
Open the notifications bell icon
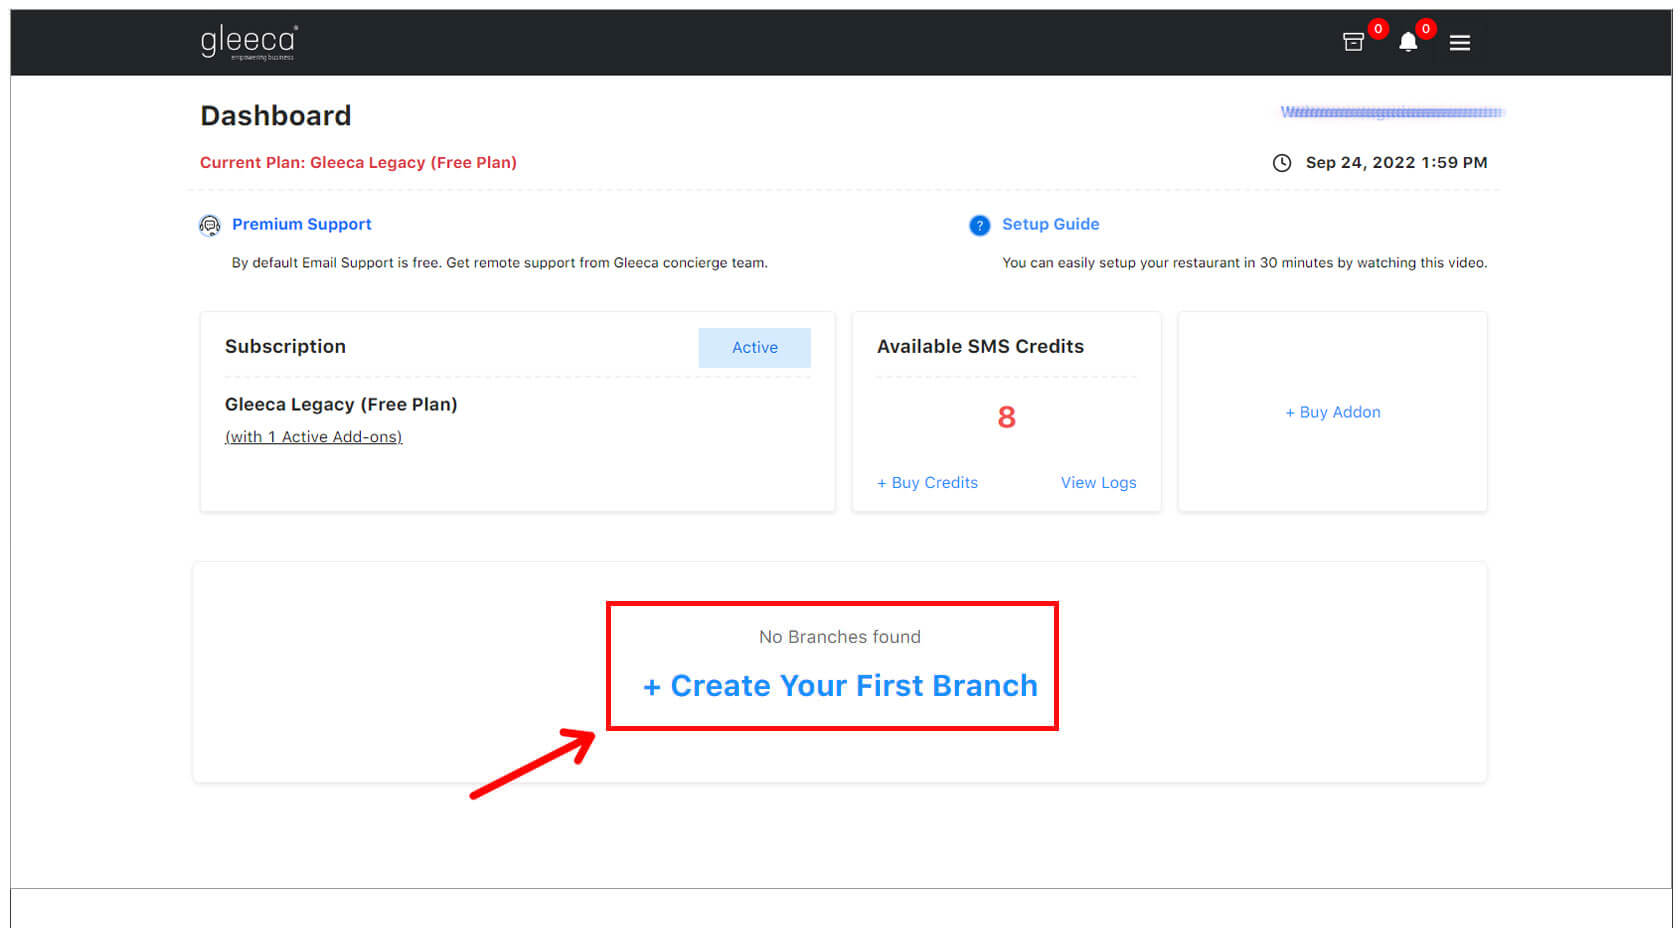pyautogui.click(x=1408, y=42)
